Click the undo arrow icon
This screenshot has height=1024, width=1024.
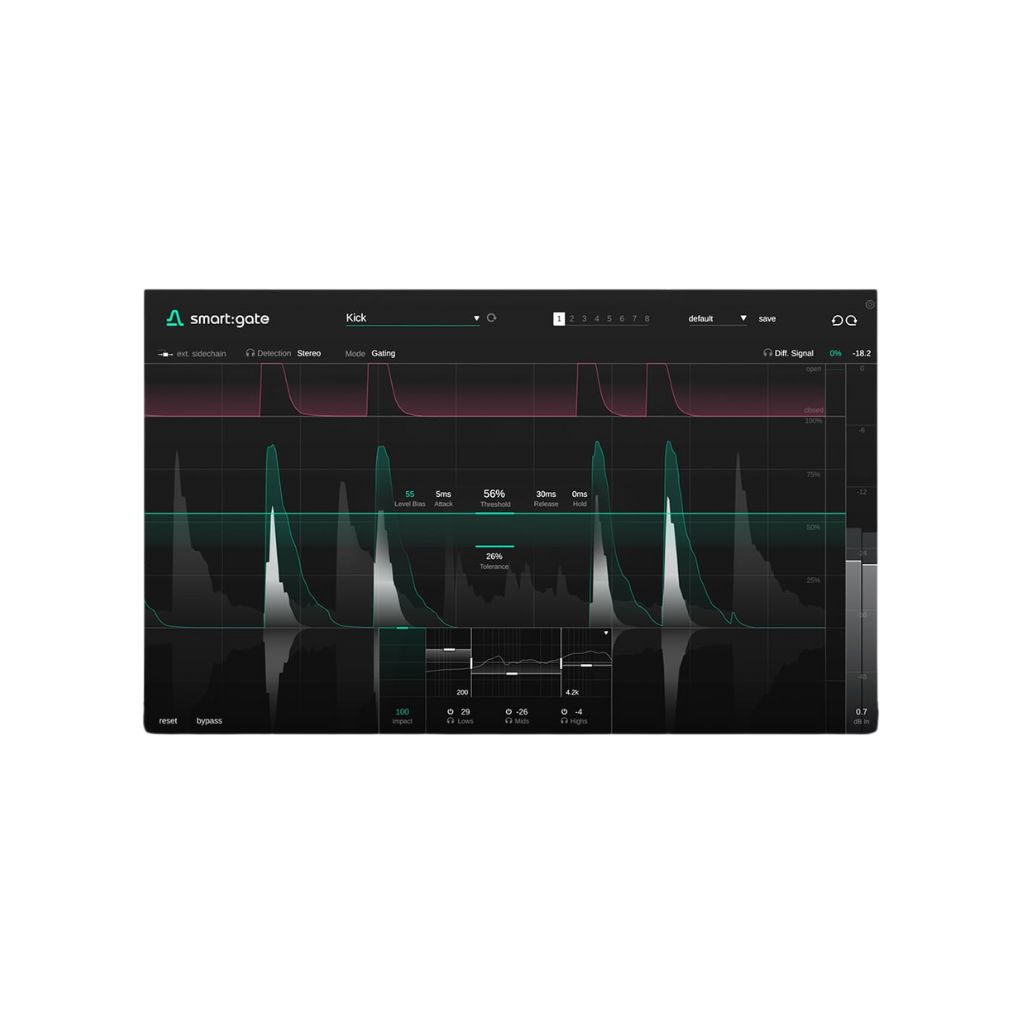[837, 320]
